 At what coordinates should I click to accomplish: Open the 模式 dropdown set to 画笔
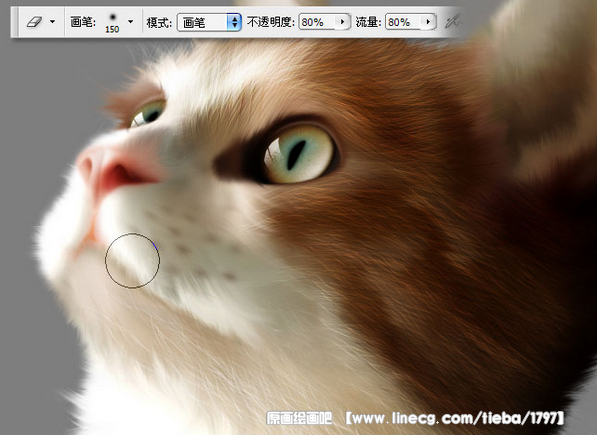(209, 22)
